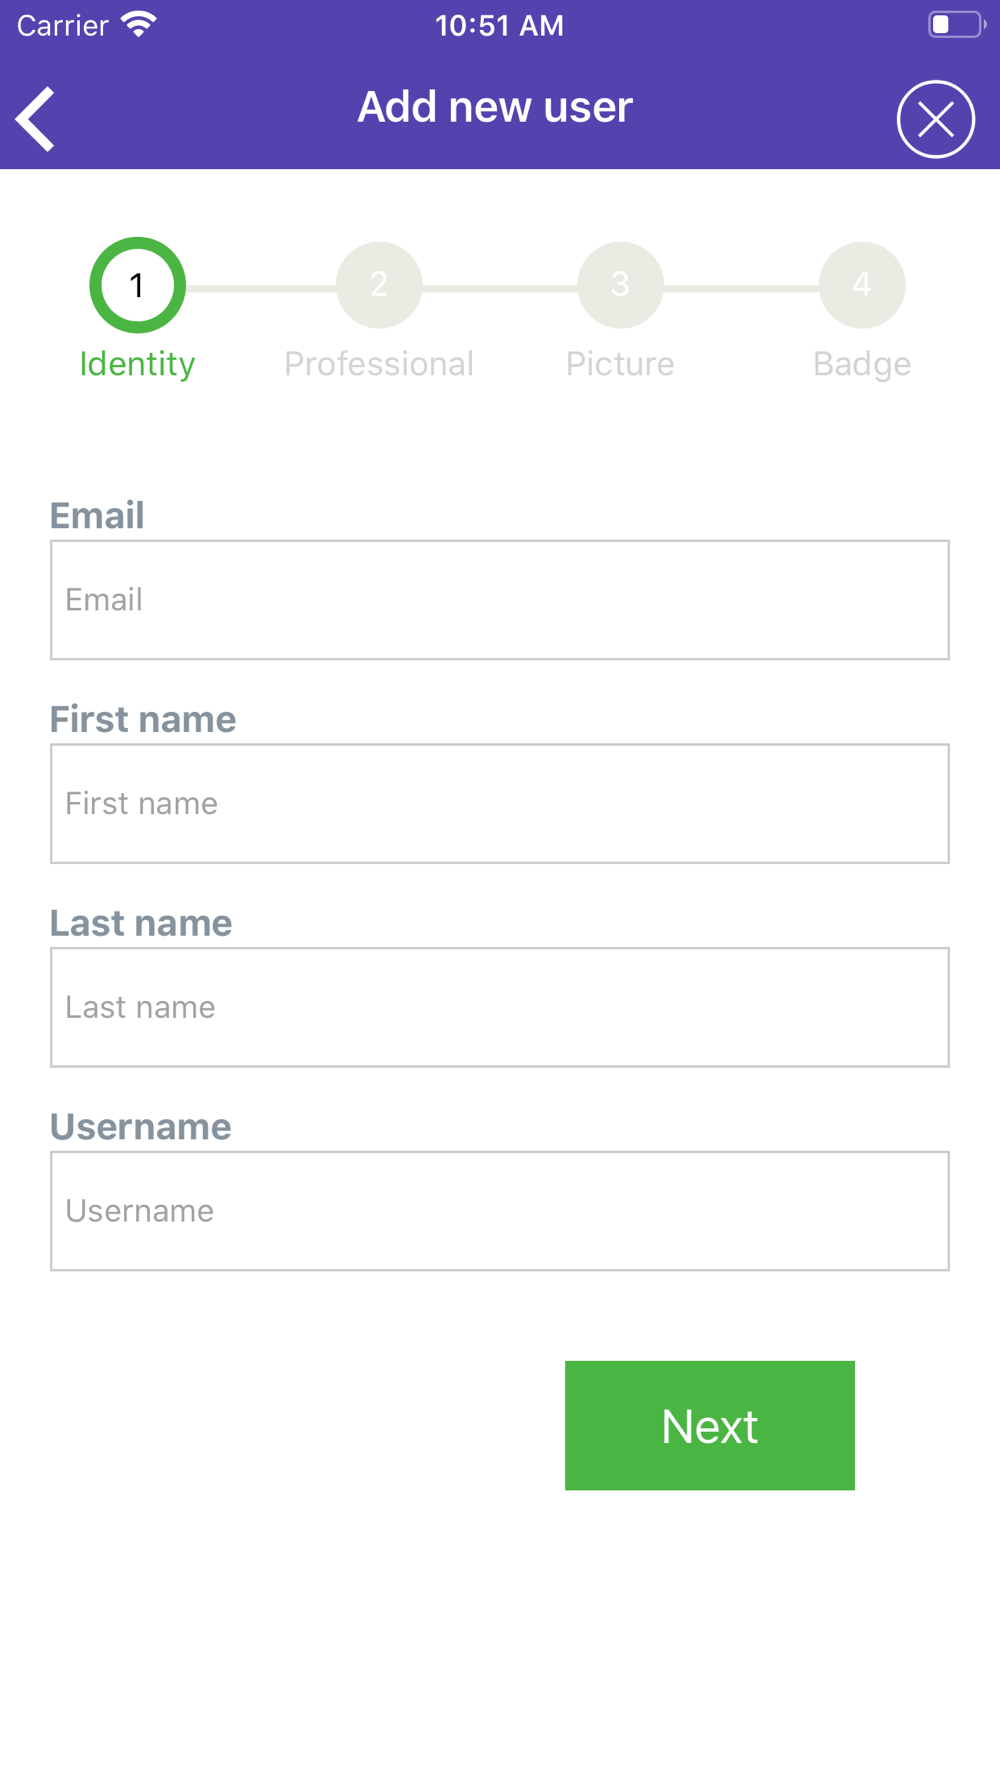This screenshot has height=1778, width=1000.
Task: Close the Add new user screen
Action: click(935, 120)
